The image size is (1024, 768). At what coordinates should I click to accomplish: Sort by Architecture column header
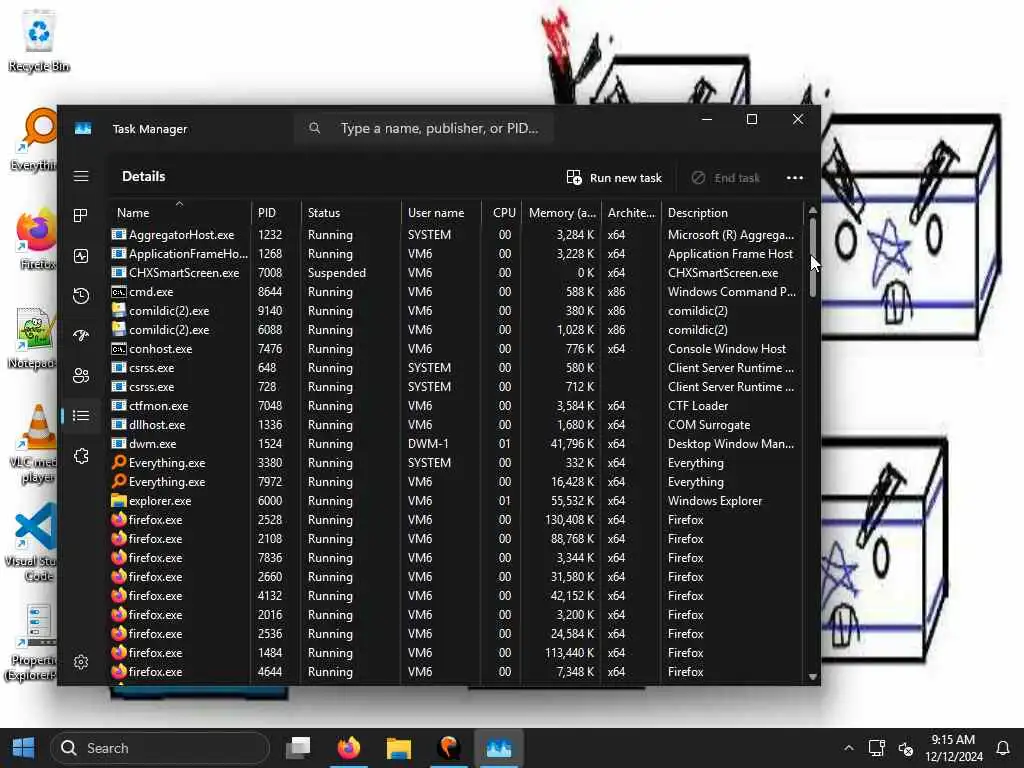[630, 213]
